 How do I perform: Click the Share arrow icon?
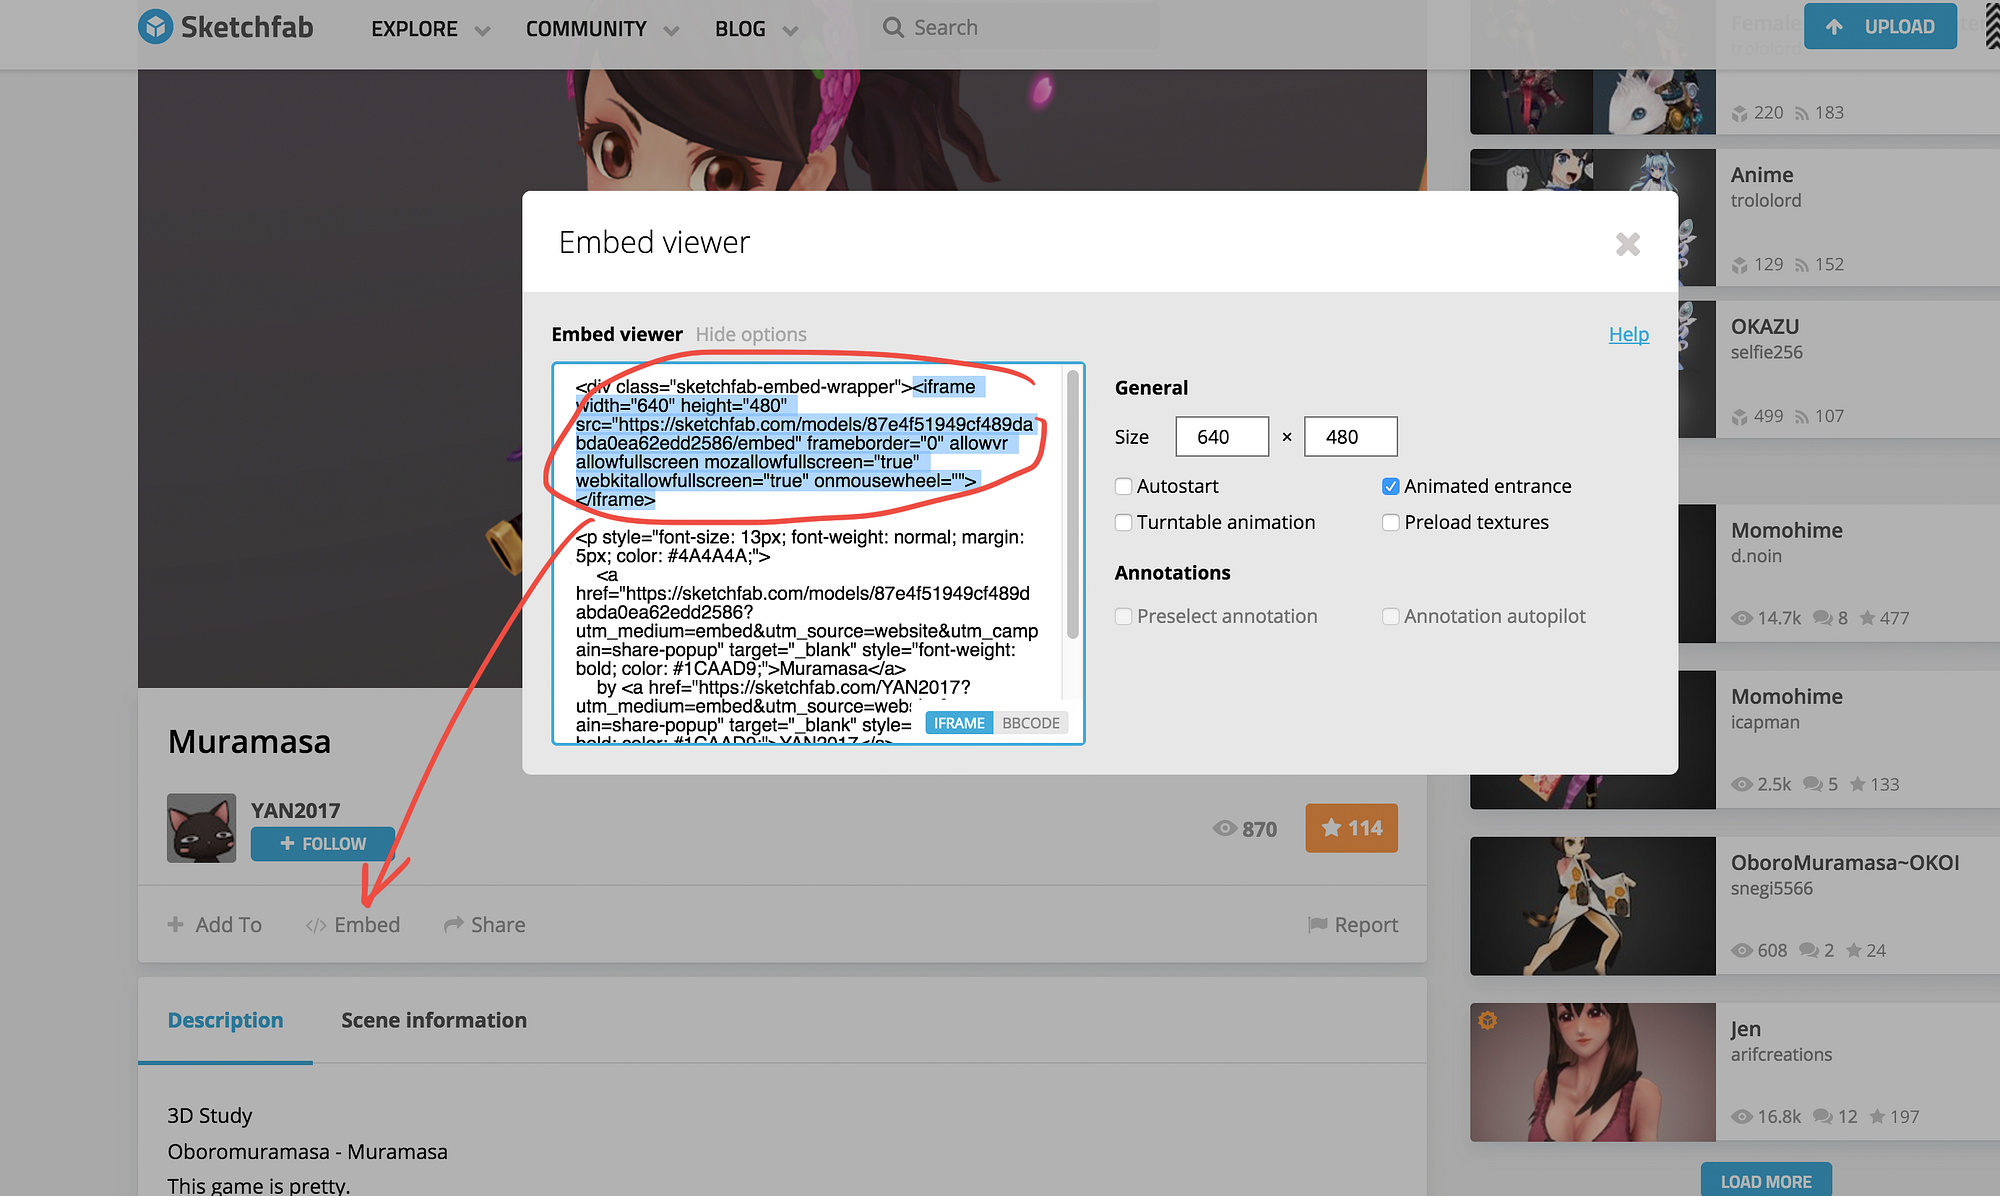(454, 925)
